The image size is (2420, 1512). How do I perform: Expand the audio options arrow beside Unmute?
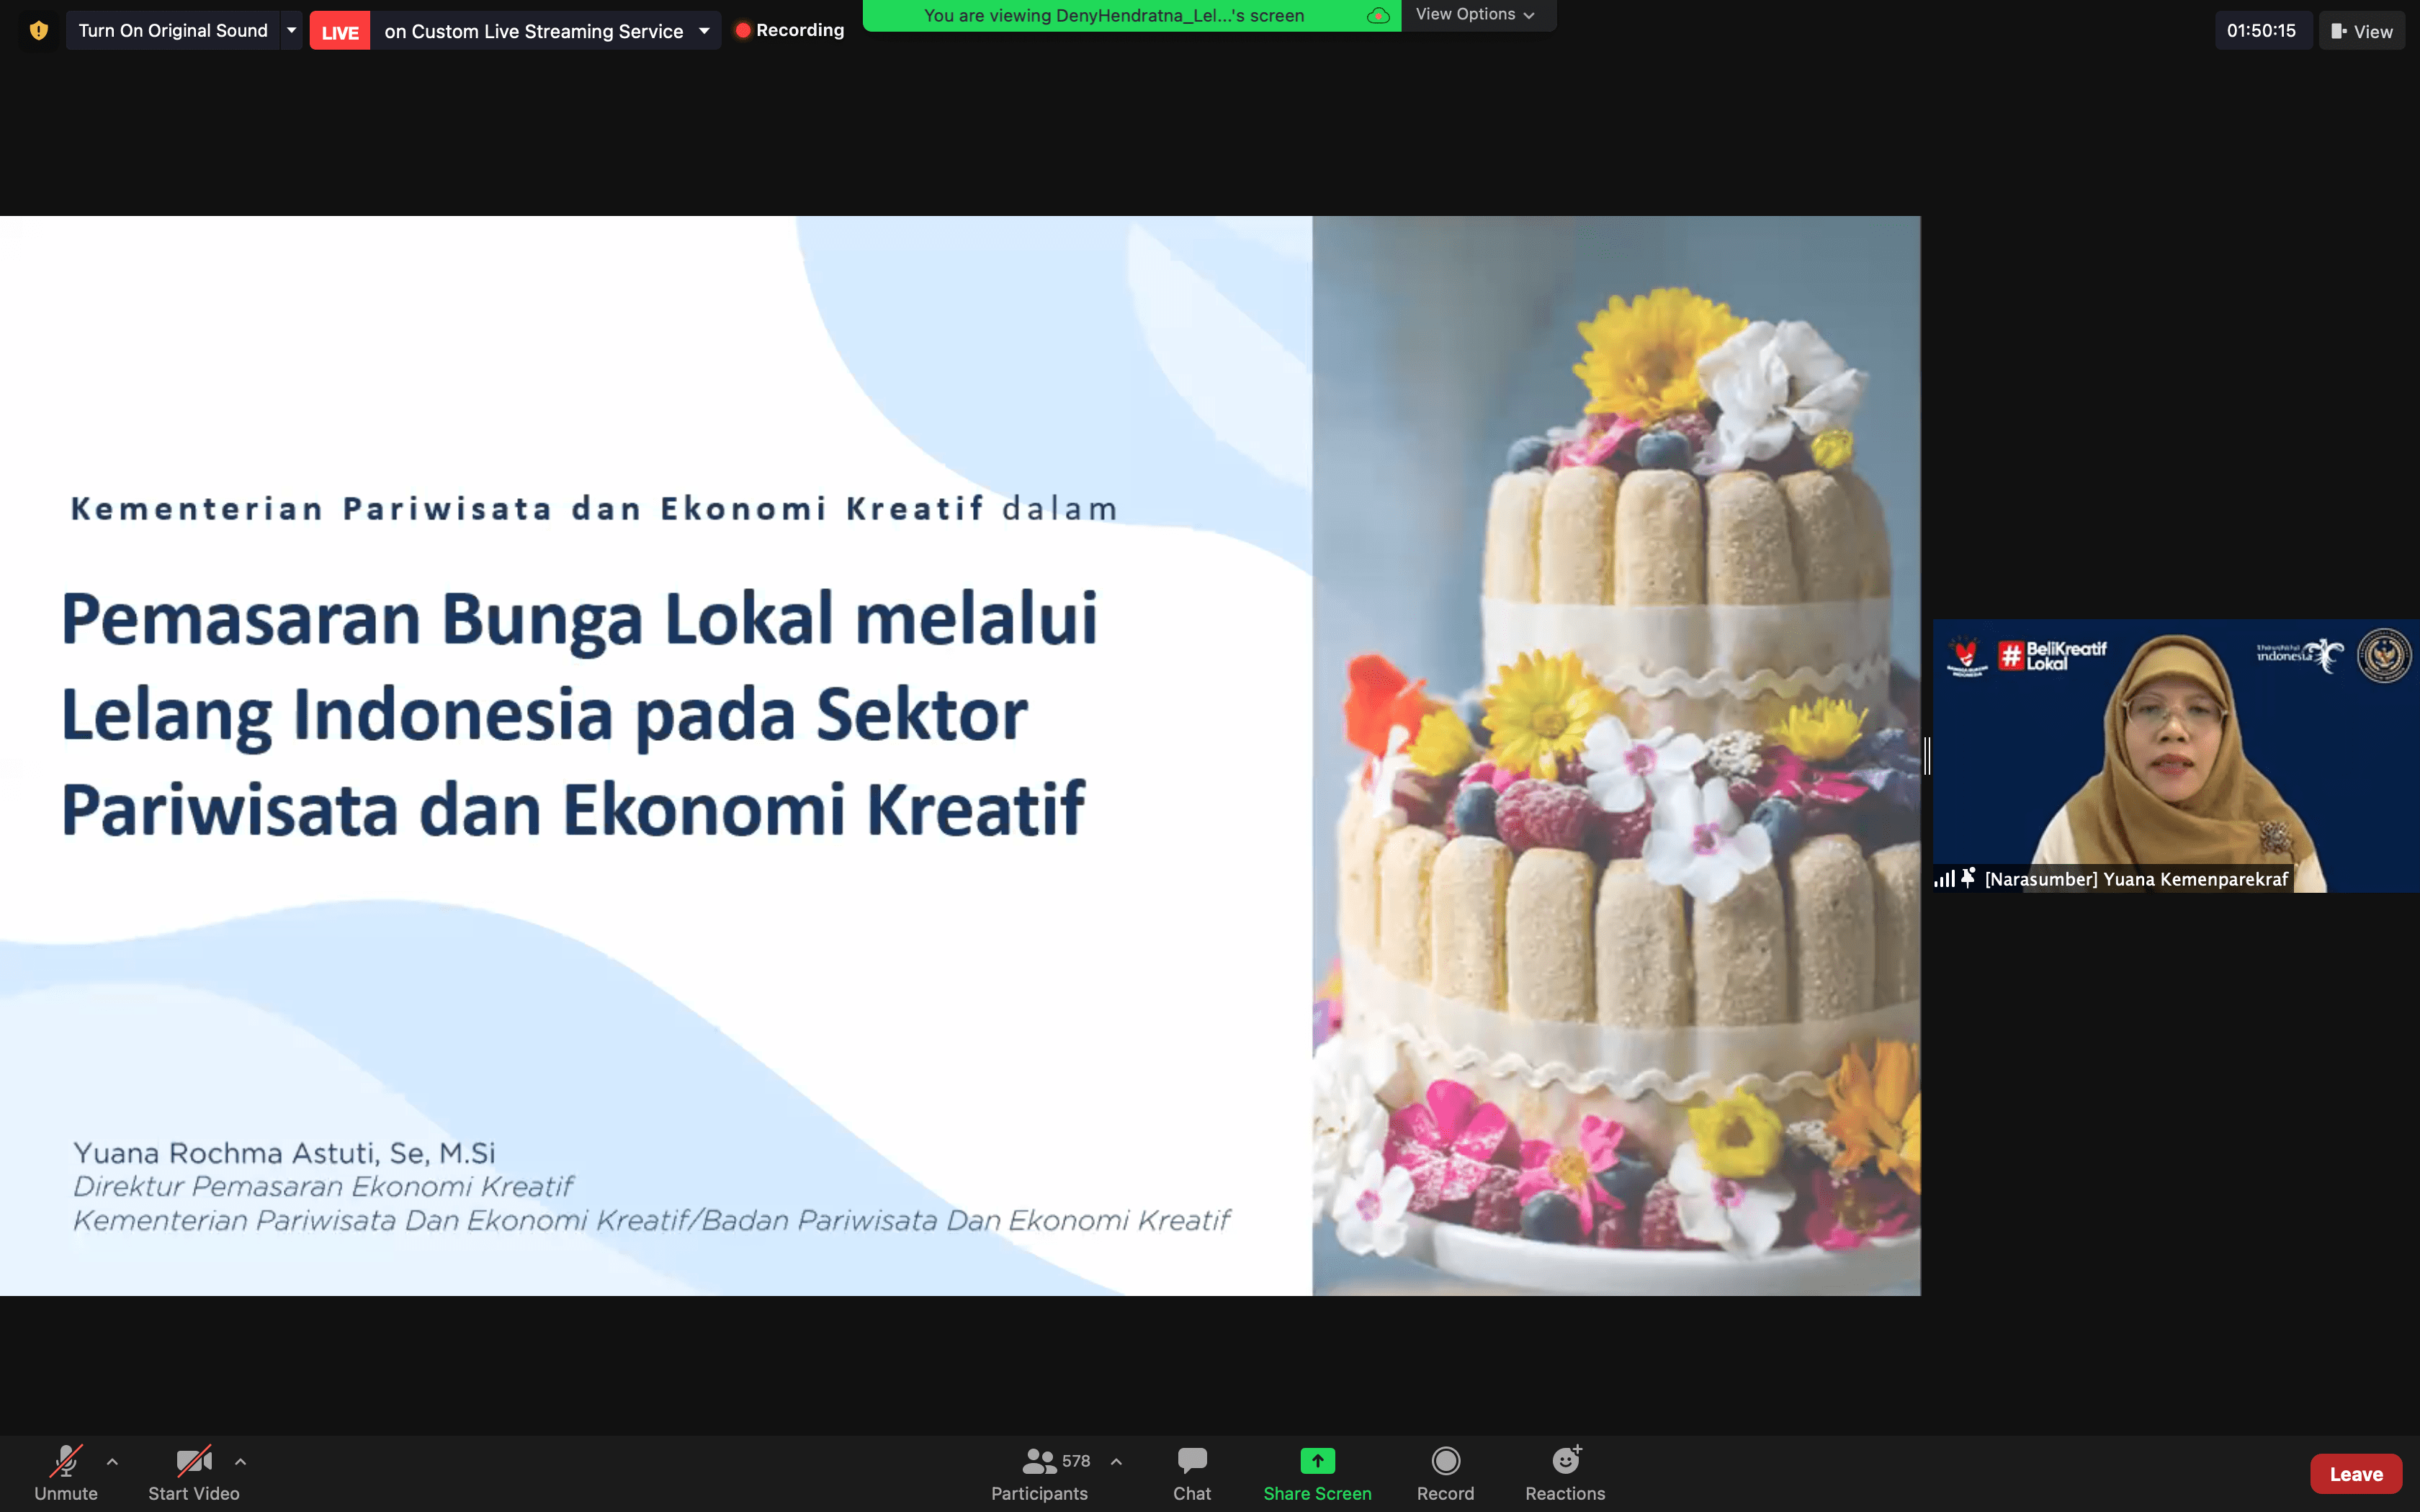(x=112, y=1461)
